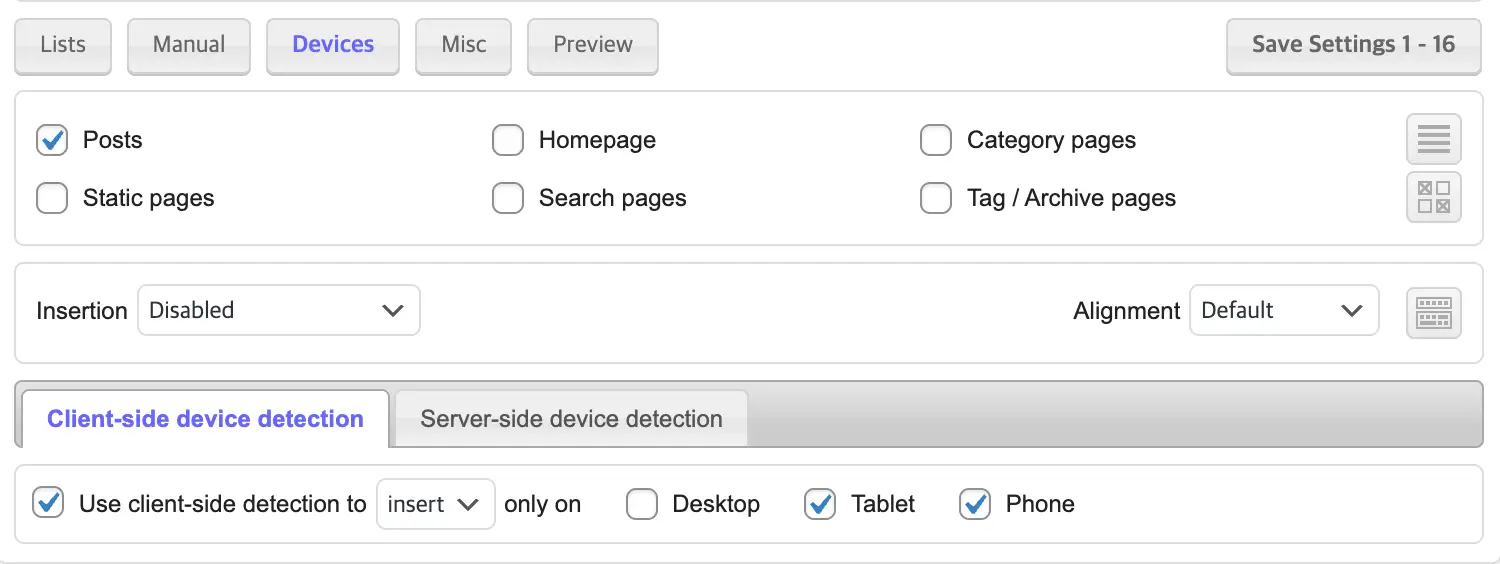The height and width of the screenshot is (564, 1500).
Task: Expand the Alignment dropdown set to Default
Action: click(1283, 310)
